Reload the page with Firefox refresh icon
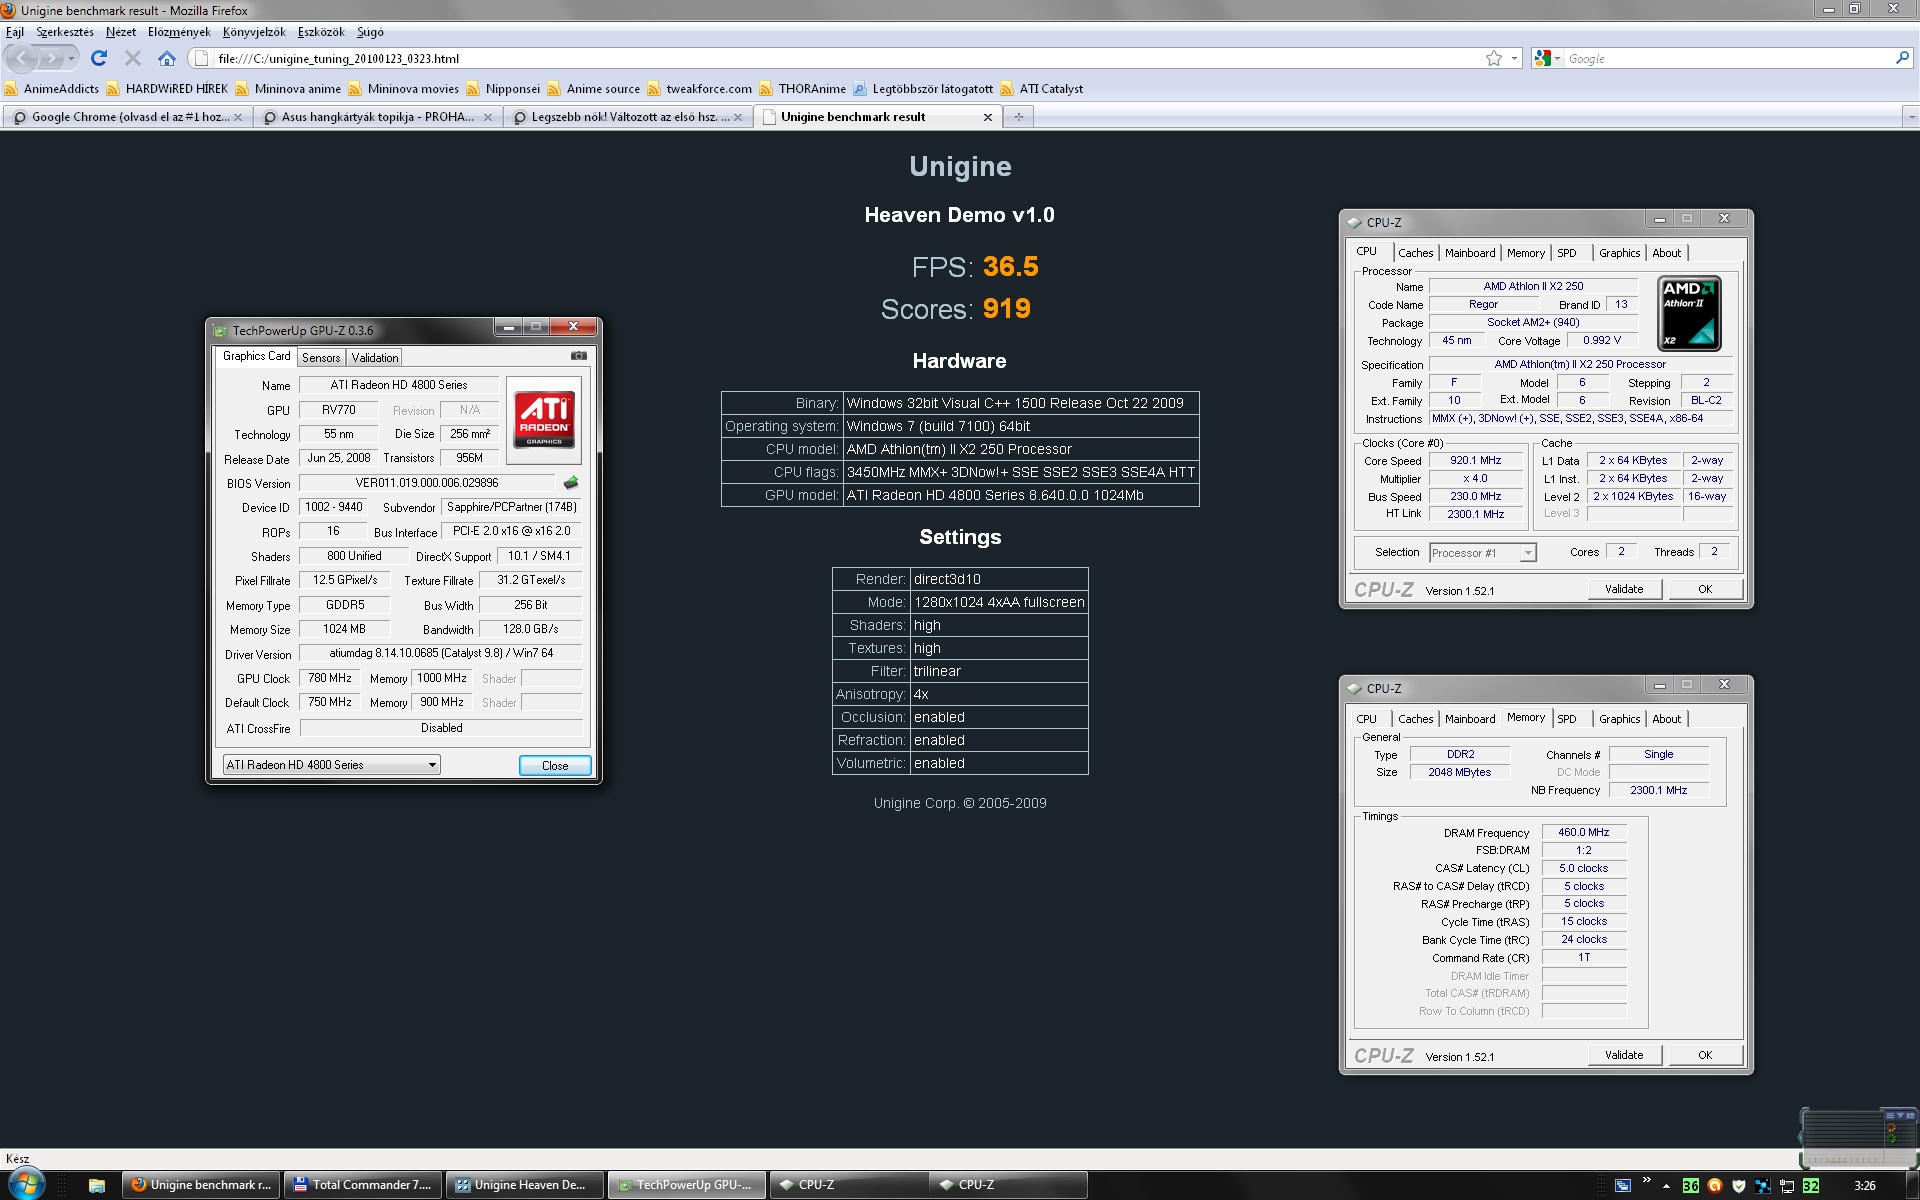 click(x=99, y=58)
